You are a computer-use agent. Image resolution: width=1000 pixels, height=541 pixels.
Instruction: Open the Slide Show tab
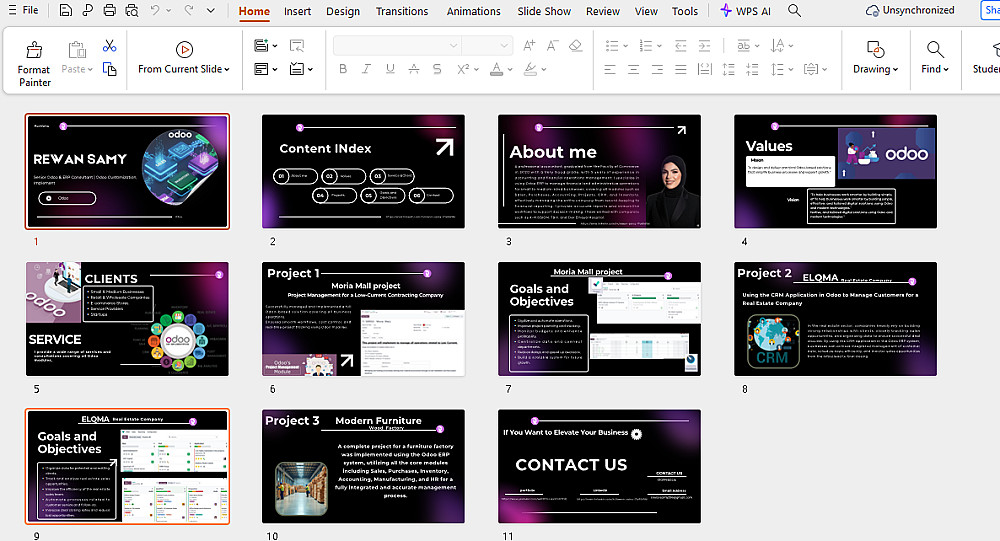pyautogui.click(x=544, y=11)
